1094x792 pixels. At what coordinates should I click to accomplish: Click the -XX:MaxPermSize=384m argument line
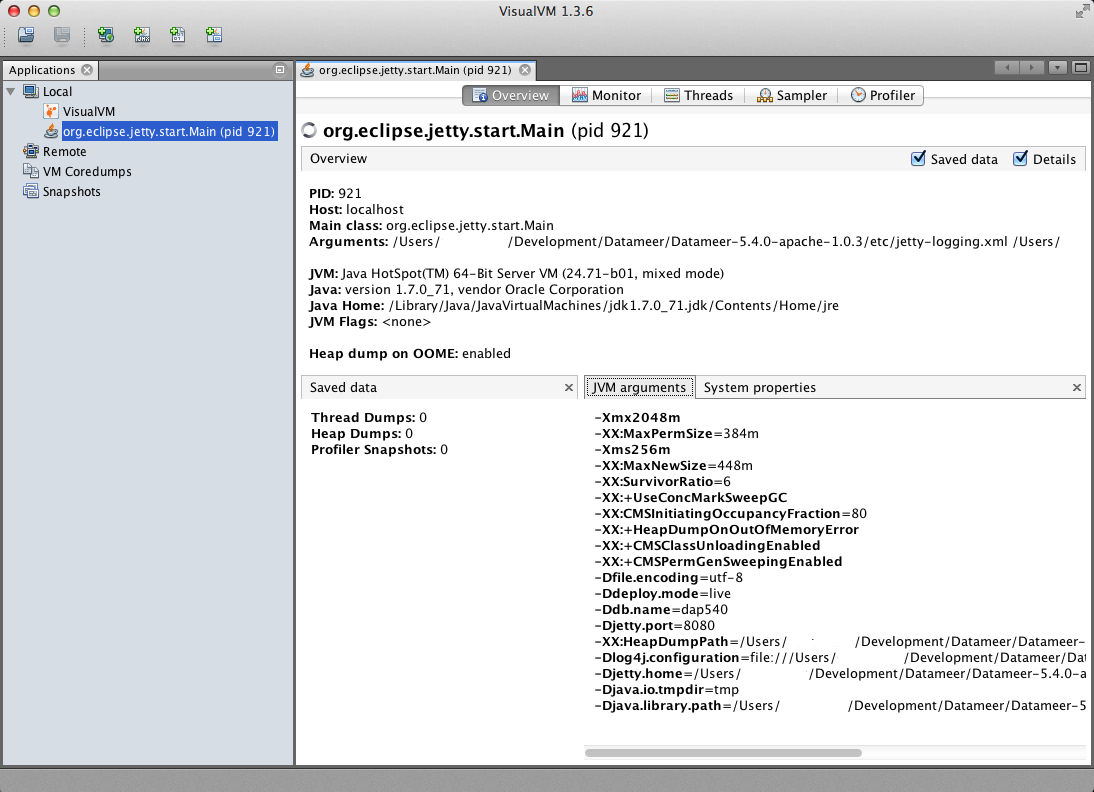(x=676, y=433)
